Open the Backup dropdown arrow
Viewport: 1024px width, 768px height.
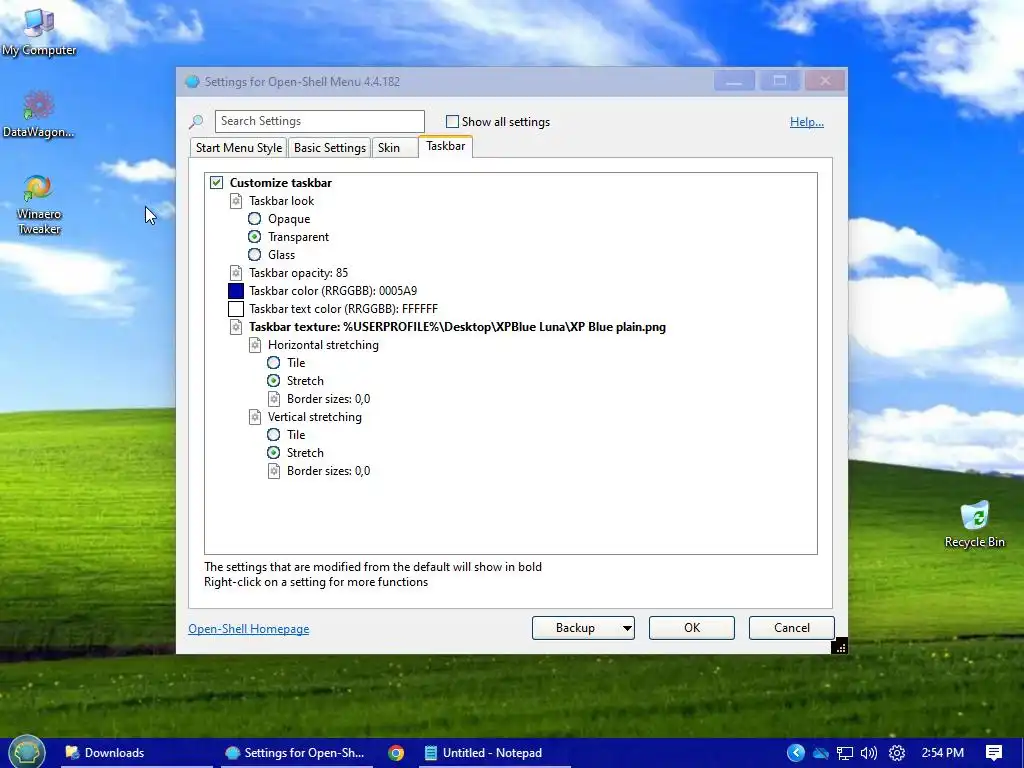(627, 628)
